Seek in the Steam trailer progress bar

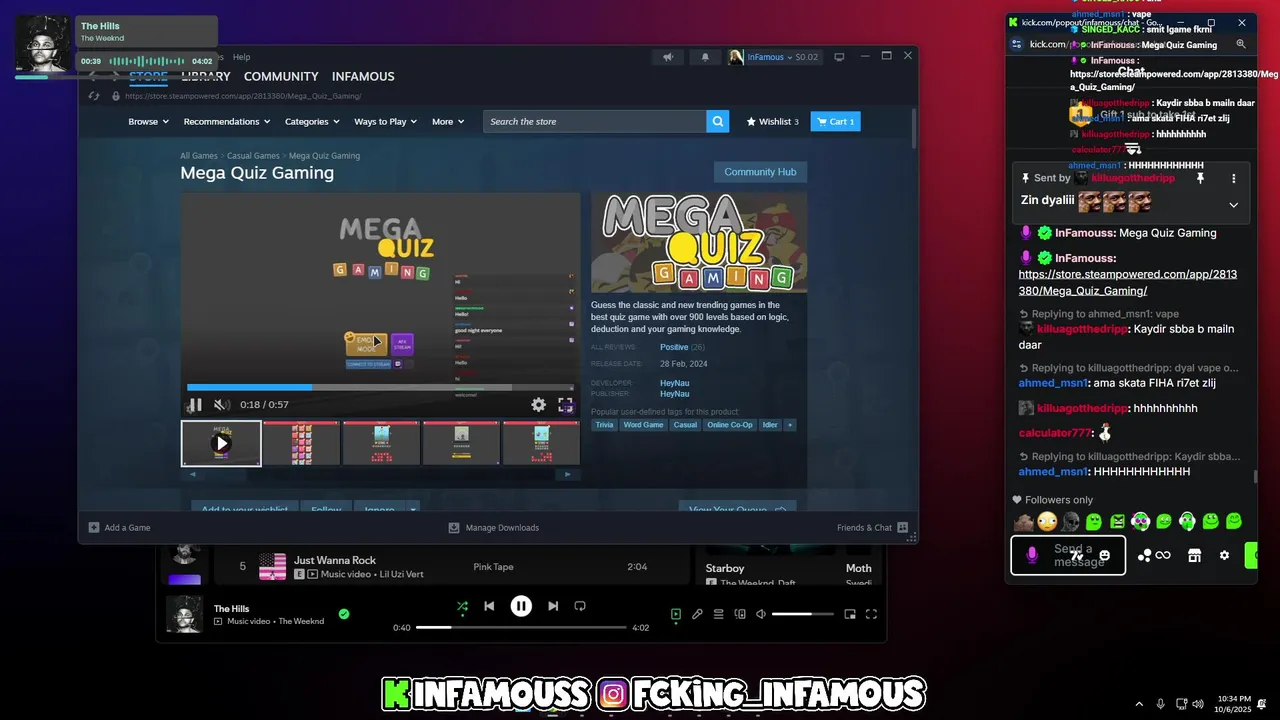380,387
